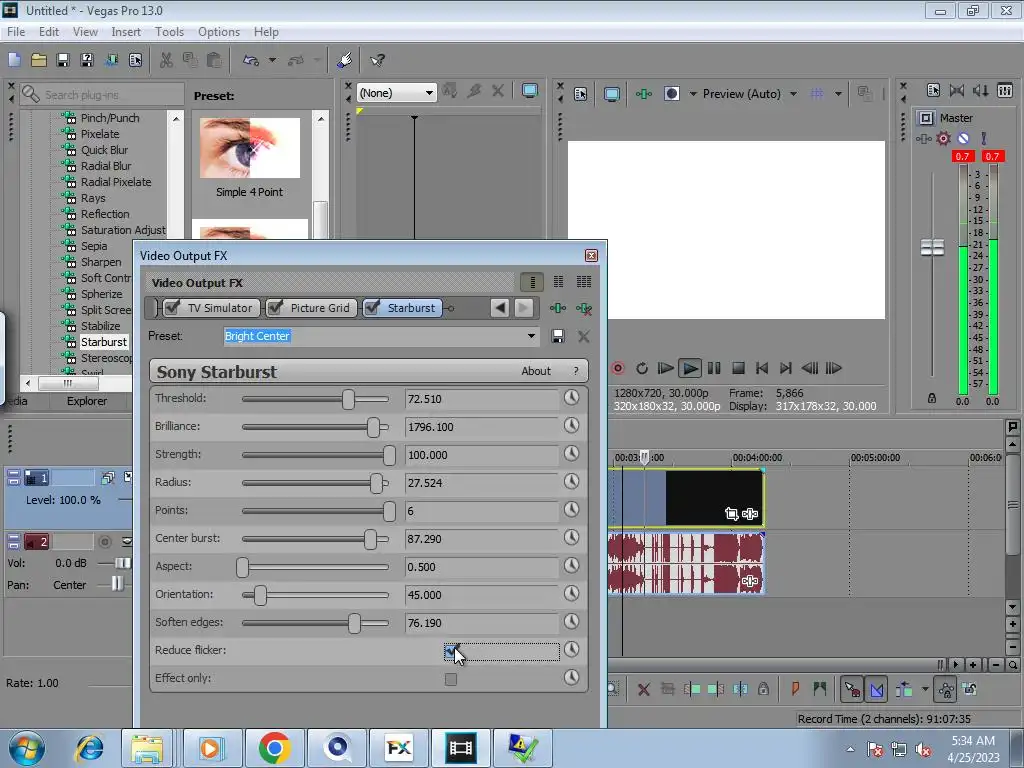Select Sepia in plug-in list

pos(94,246)
